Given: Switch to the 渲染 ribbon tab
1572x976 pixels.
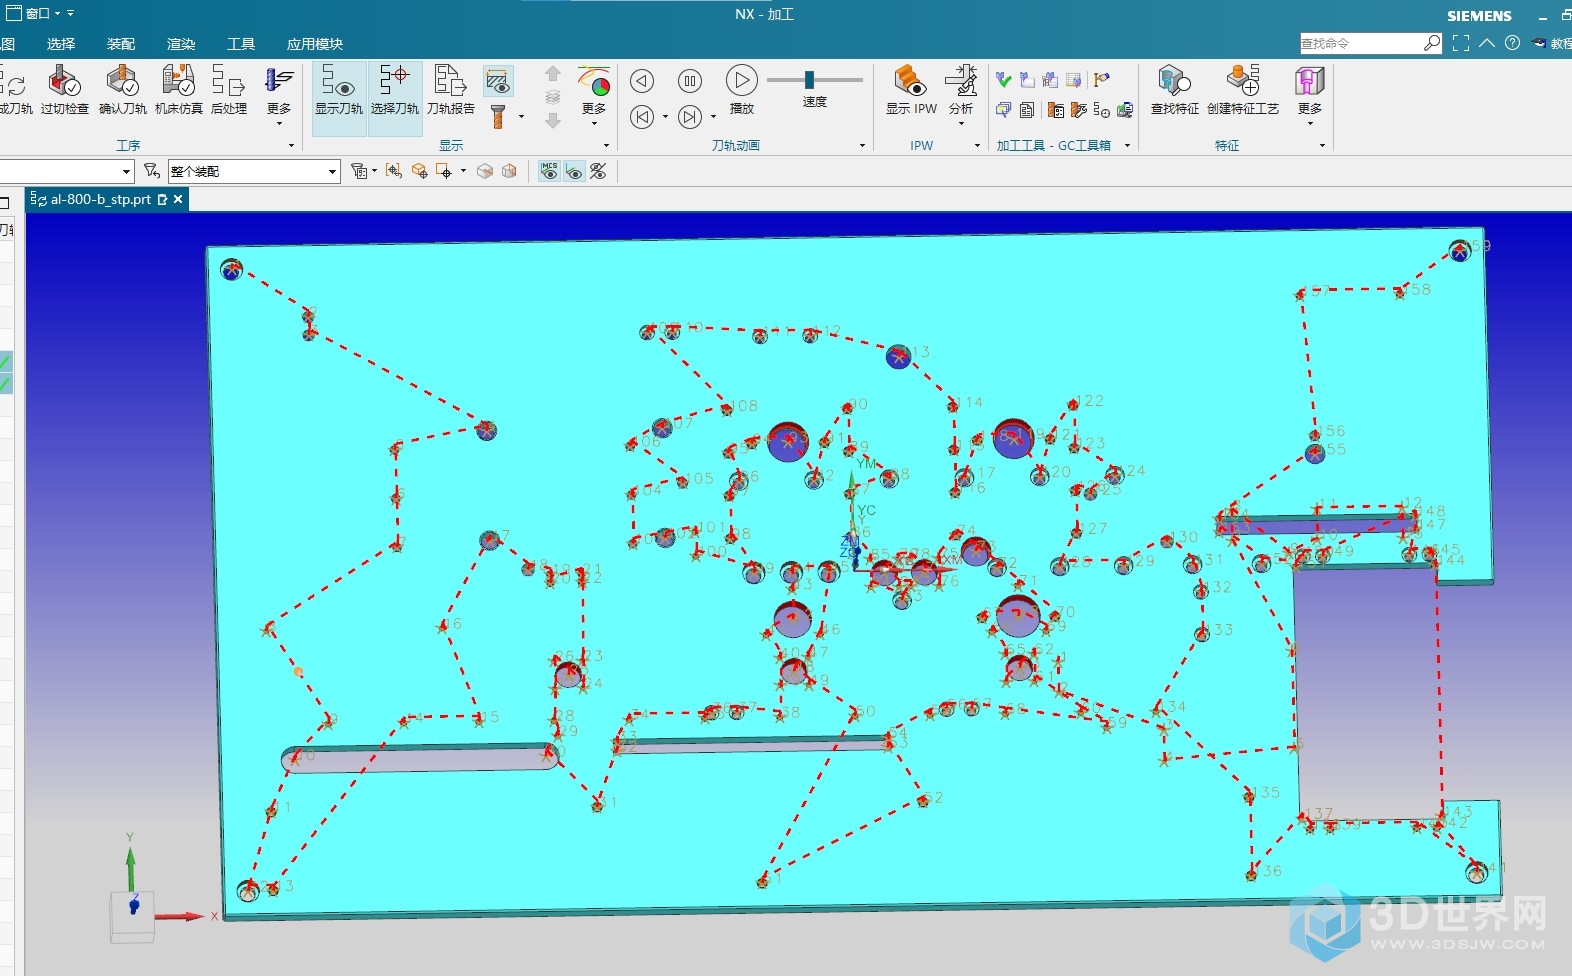Looking at the screenshot, I should 181,44.
